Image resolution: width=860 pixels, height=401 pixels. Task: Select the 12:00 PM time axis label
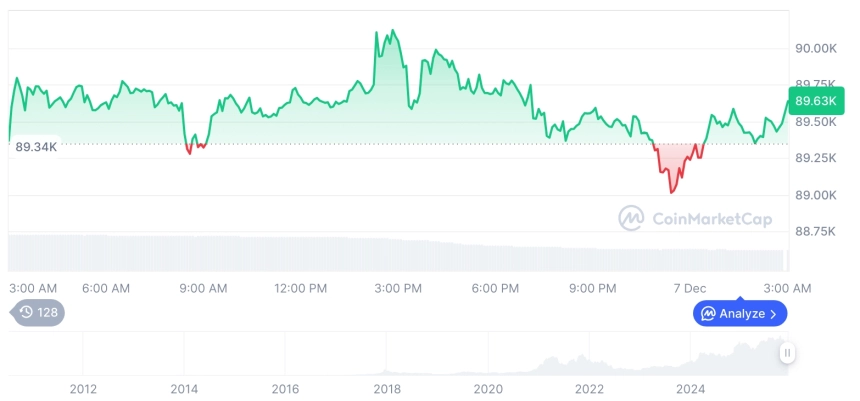[300, 288]
